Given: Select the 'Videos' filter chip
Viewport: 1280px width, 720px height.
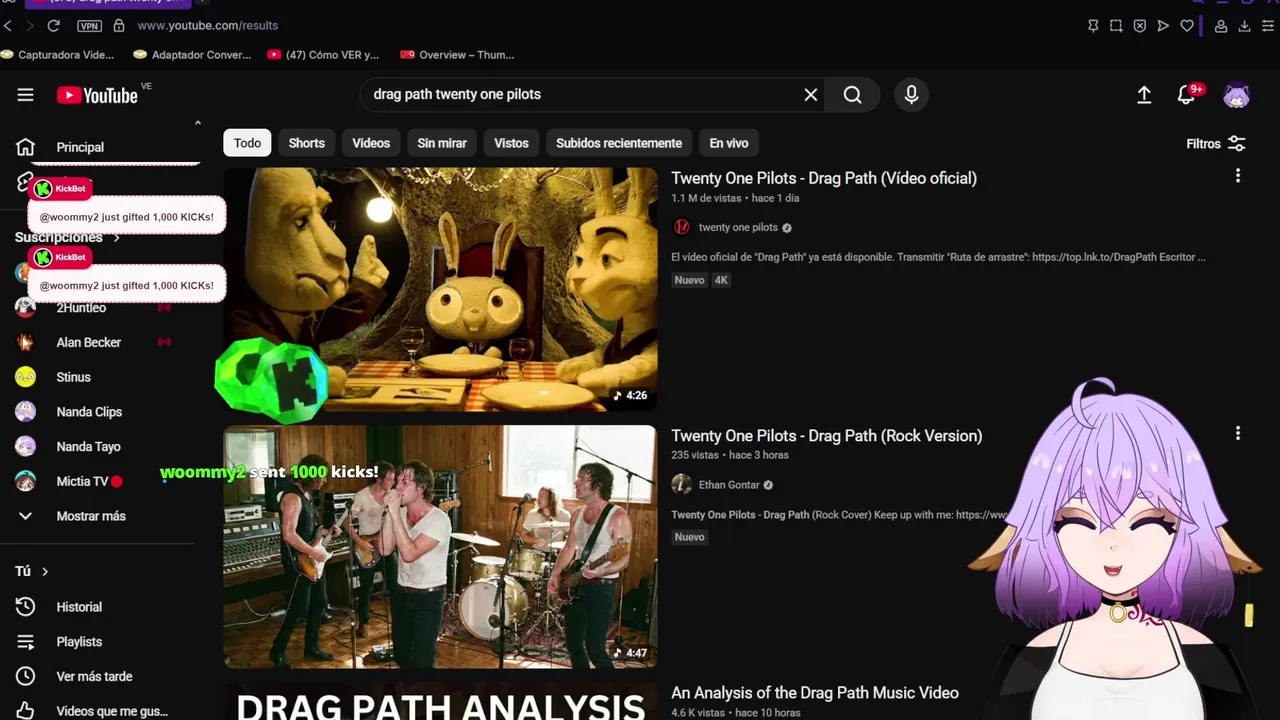Looking at the screenshot, I should pyautogui.click(x=371, y=143).
